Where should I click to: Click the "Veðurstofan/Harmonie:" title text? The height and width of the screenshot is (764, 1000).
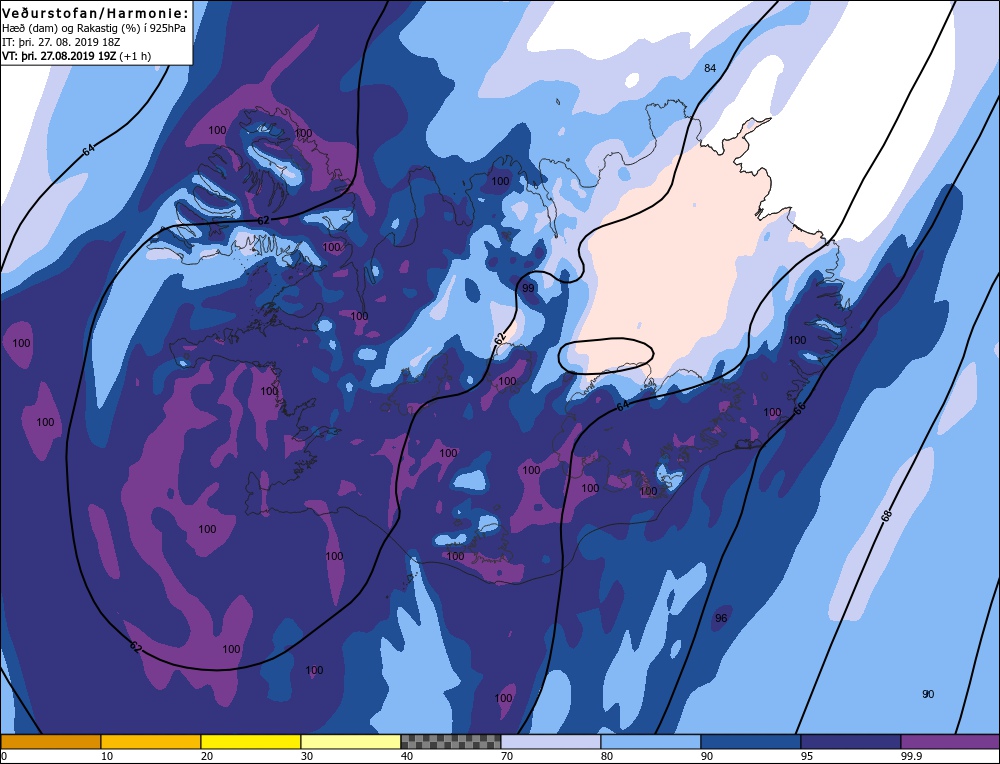pyautogui.click(x=96, y=13)
